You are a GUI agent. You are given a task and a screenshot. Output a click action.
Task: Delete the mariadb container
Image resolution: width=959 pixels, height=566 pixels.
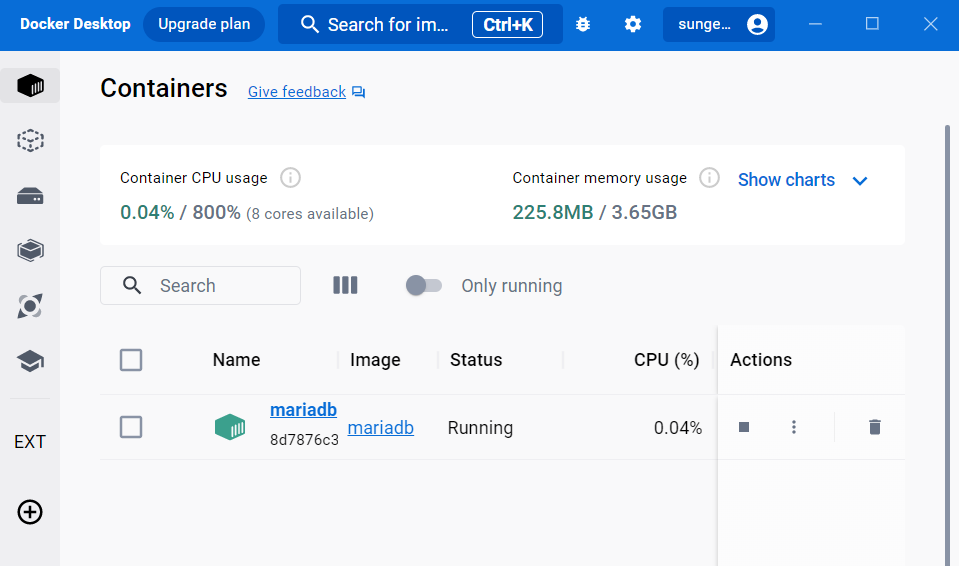point(875,427)
